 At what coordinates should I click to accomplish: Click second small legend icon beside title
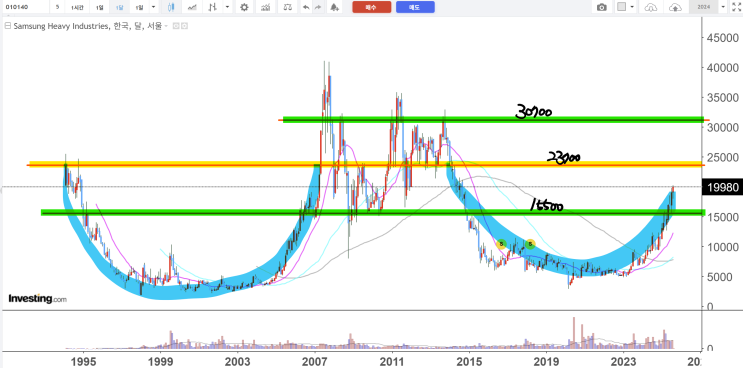coord(184,26)
